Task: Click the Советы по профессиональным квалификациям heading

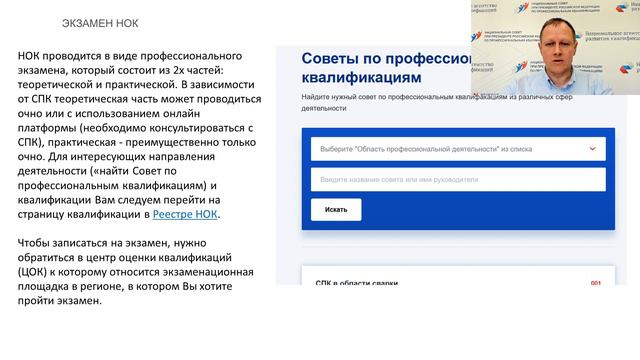Action: tap(386, 68)
